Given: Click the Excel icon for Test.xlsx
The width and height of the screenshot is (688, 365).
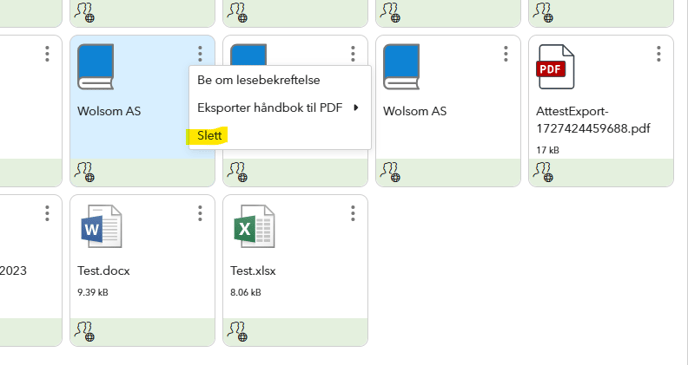Looking at the screenshot, I should 254,226.
